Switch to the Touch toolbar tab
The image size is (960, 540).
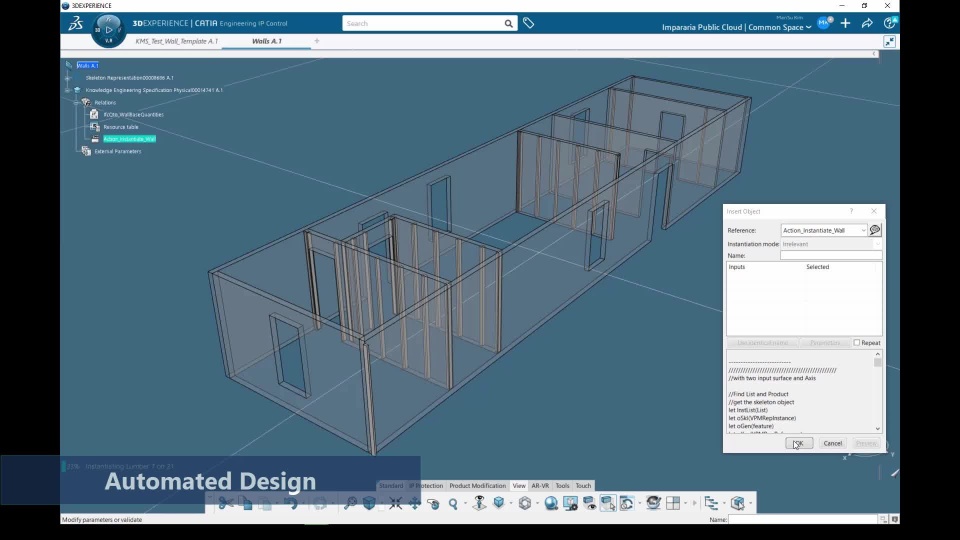(x=583, y=486)
